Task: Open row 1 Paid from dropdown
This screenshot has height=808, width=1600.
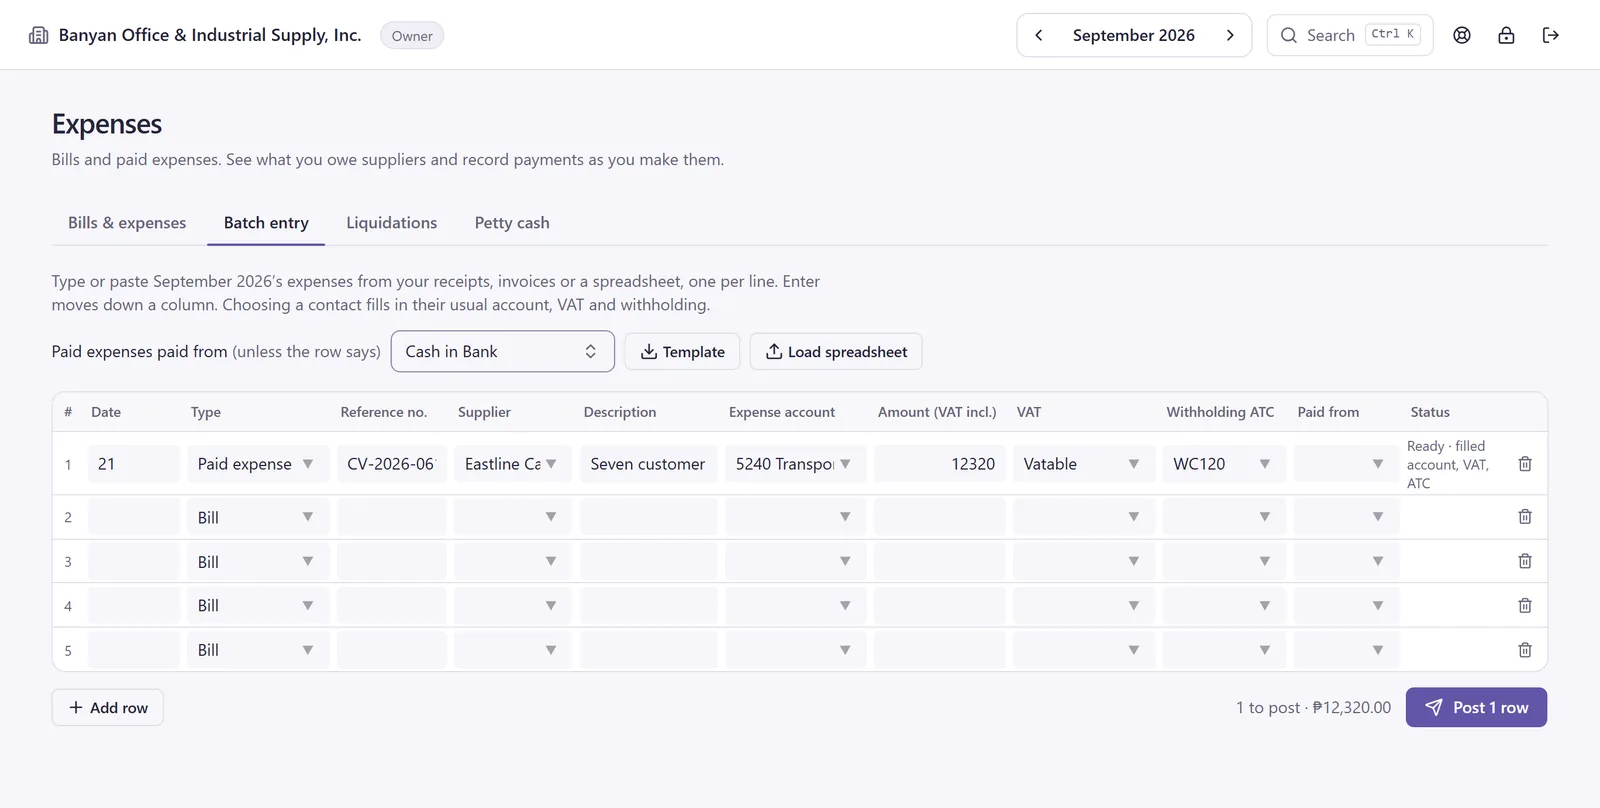Action: pyautogui.click(x=1346, y=464)
